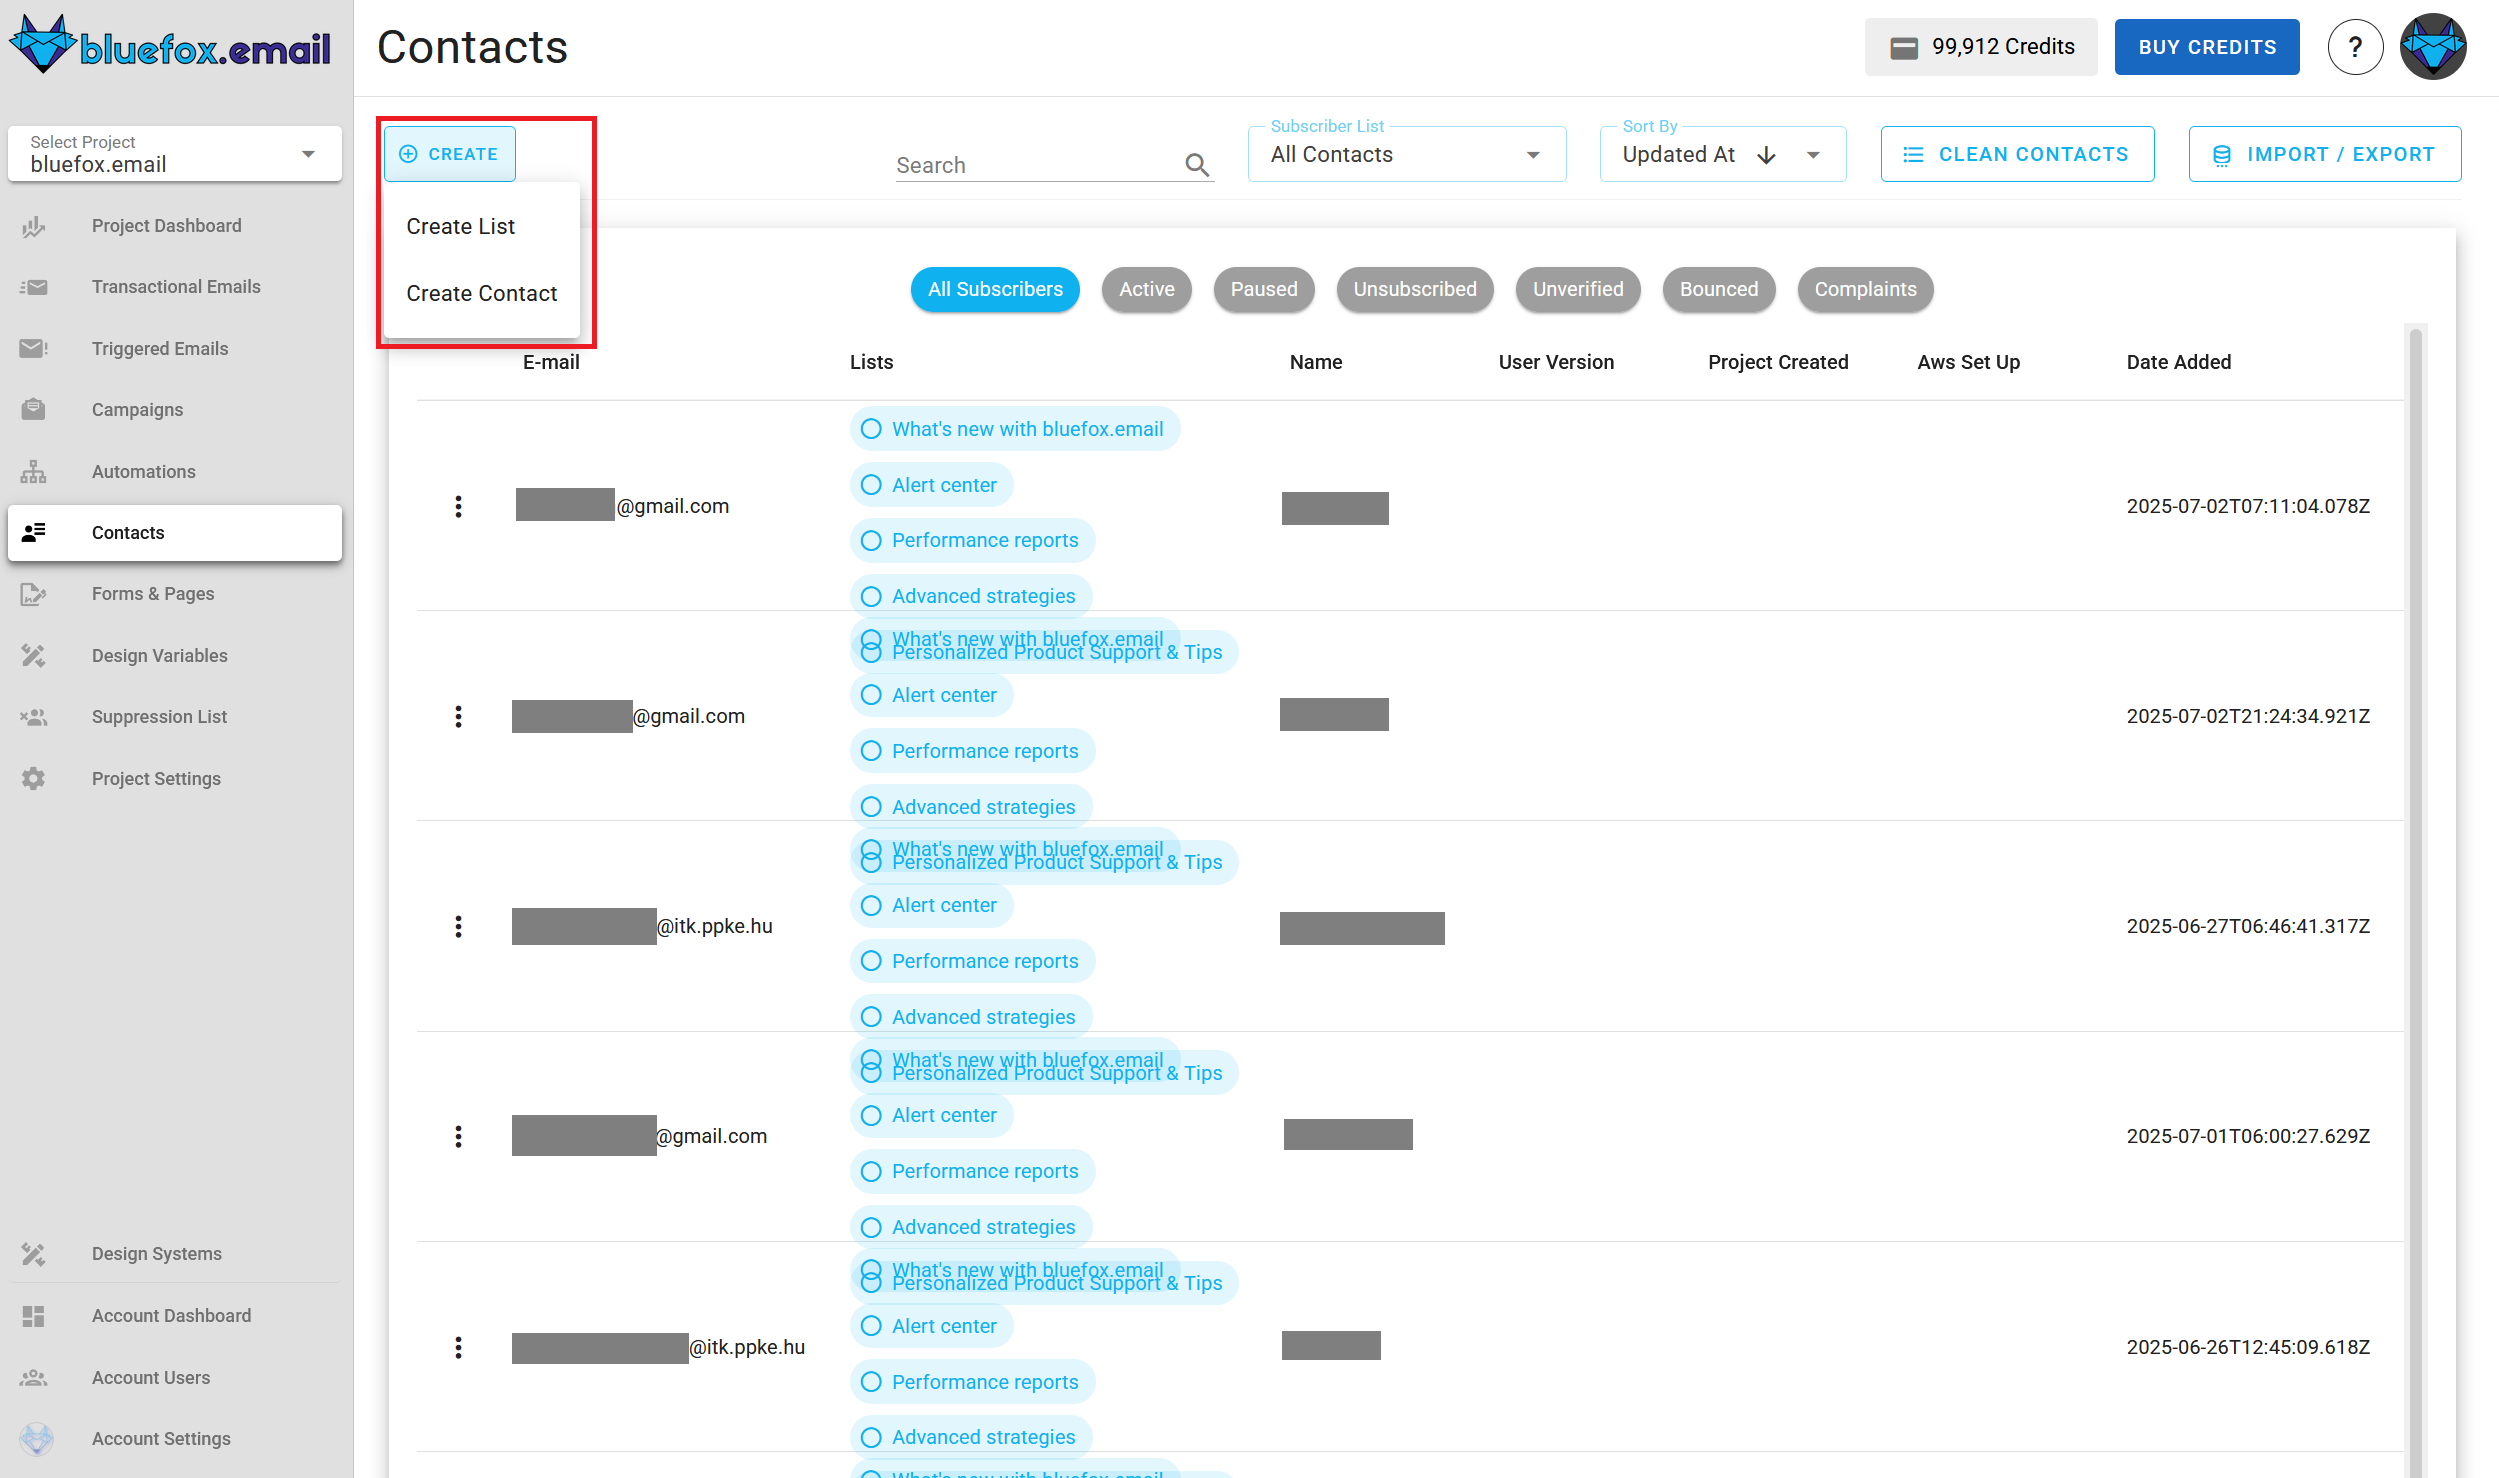Open row menu for 2025-06-26T12:45:09 contact
Screen dimensions: 2499x1478
point(458,1347)
